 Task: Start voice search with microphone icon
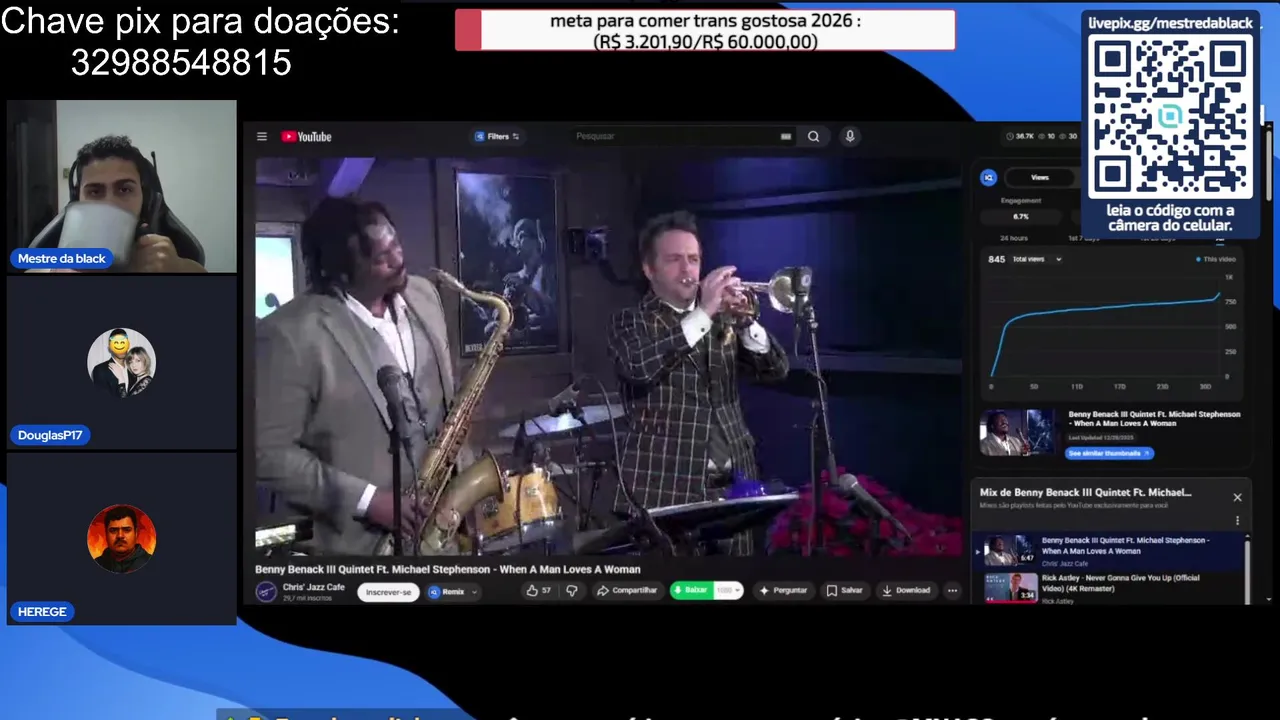[850, 137]
